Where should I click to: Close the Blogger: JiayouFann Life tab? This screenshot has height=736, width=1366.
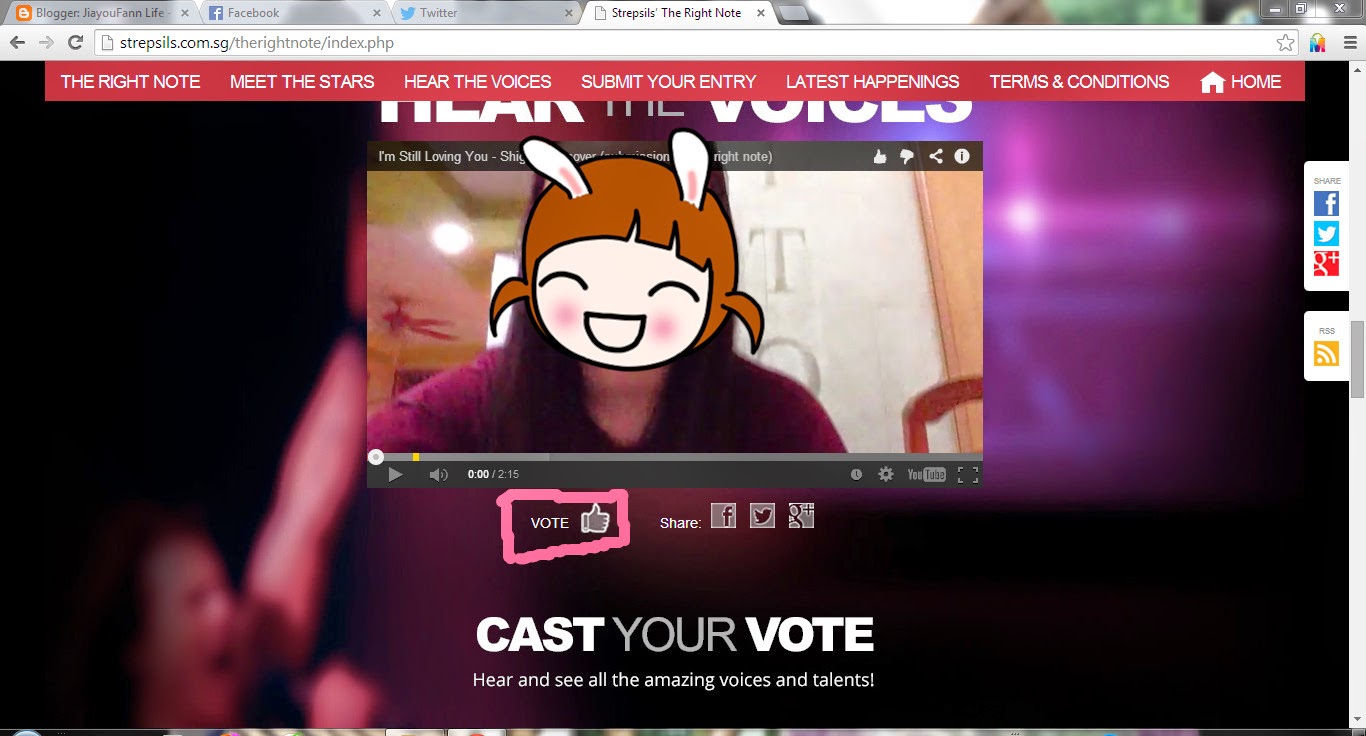click(184, 13)
